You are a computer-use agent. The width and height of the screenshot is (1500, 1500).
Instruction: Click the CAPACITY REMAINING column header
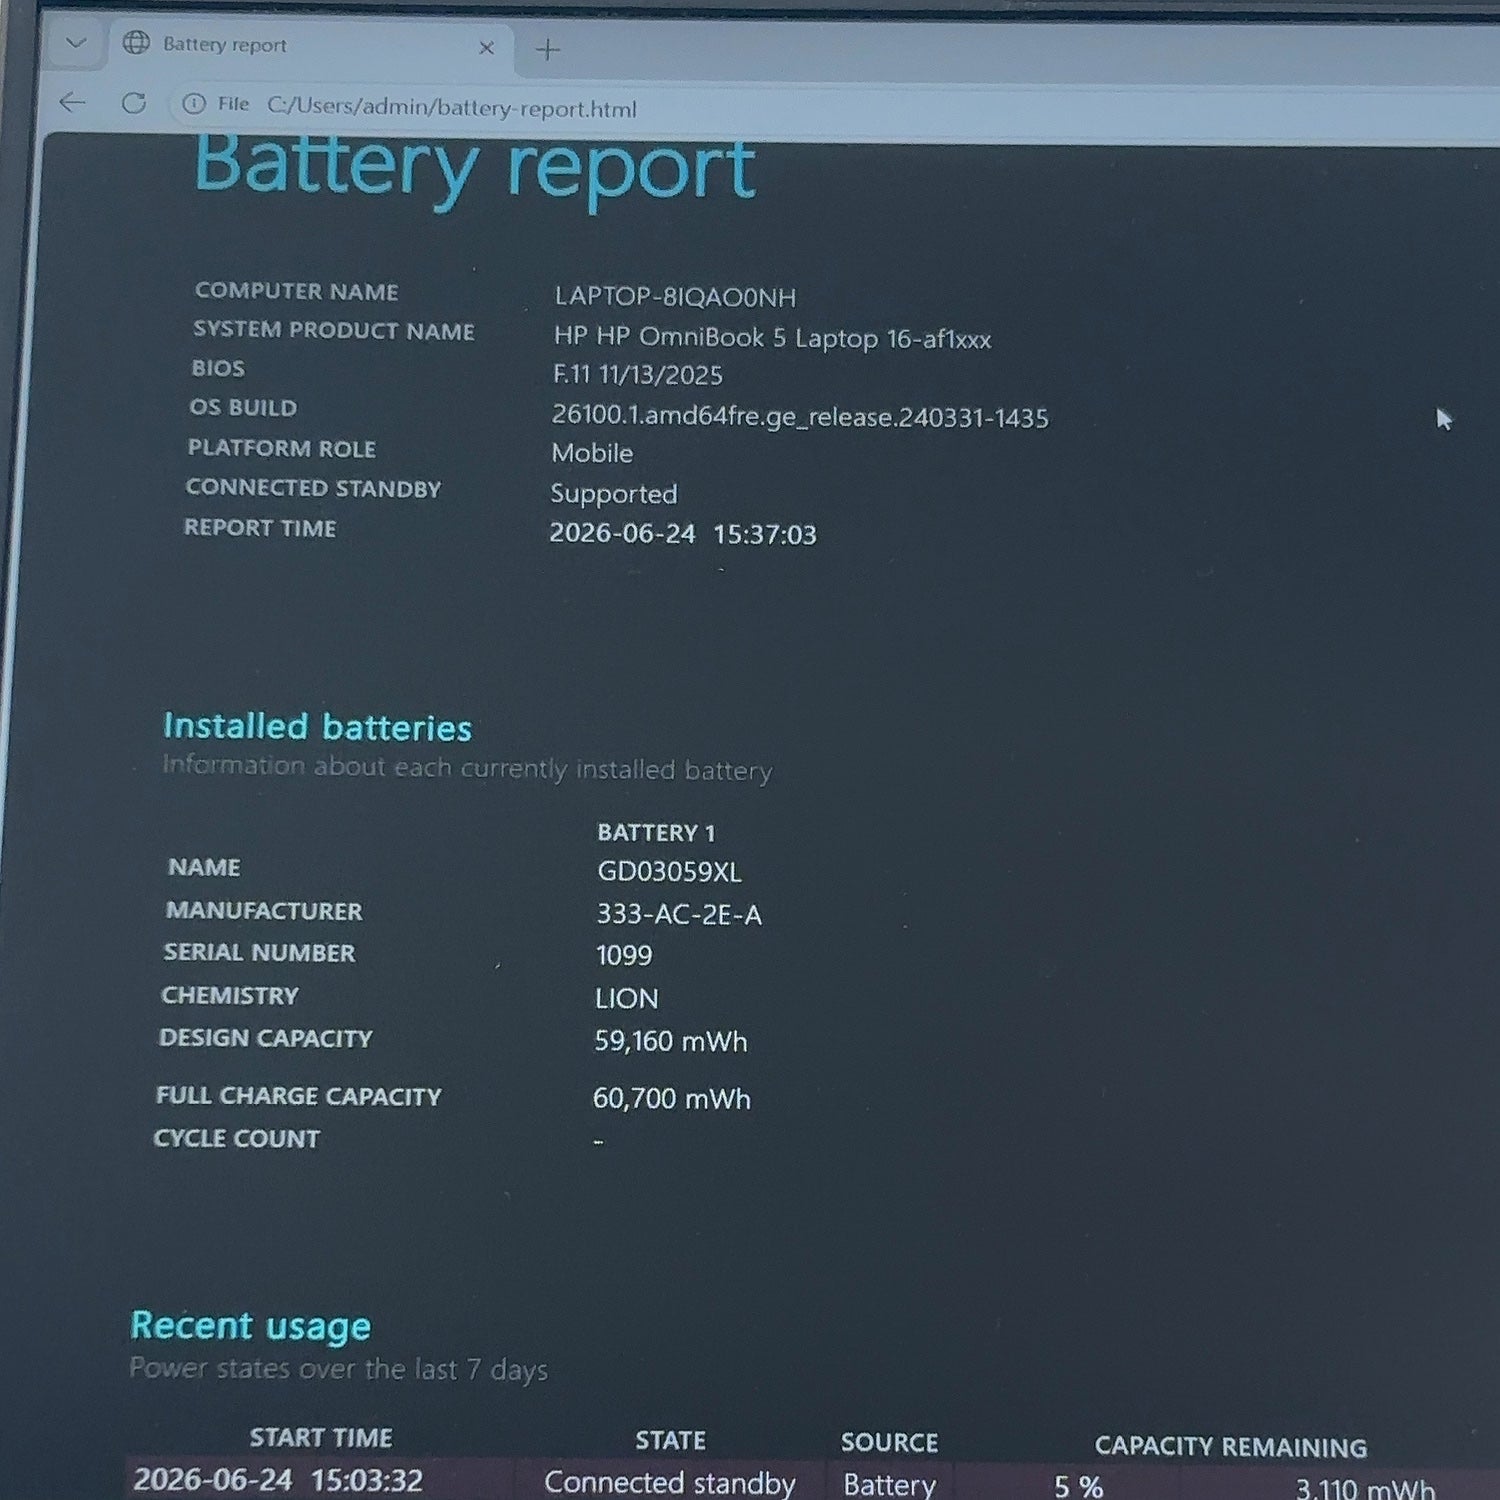coord(1230,1446)
